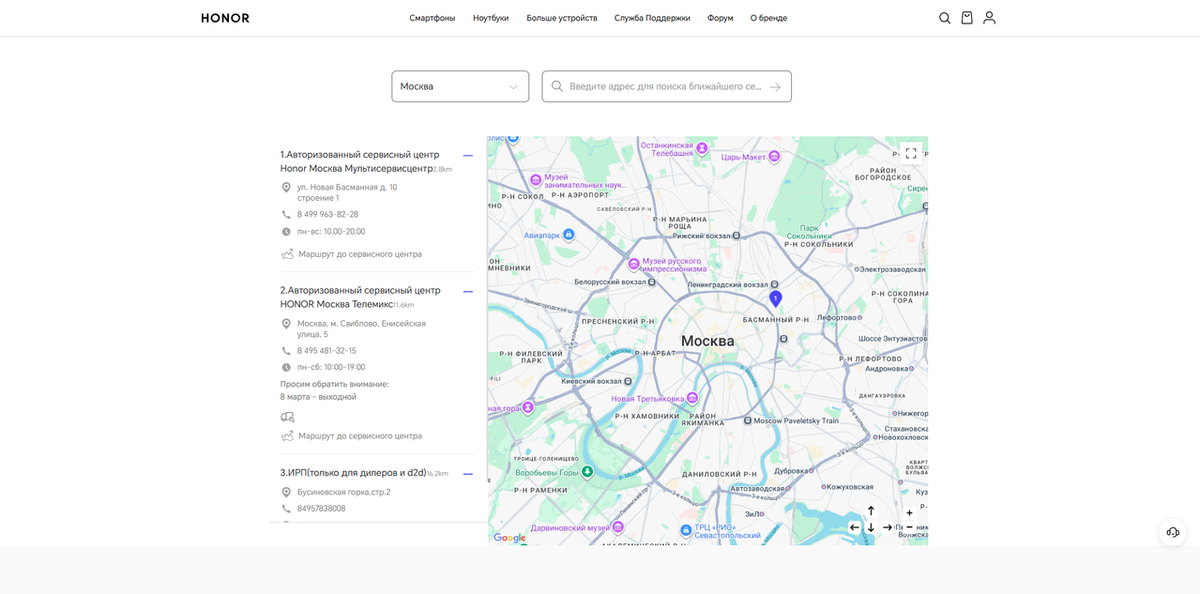The image size is (1200, 594).
Task: Click phone number 8 499 963-82-28
Action: [x=327, y=214]
